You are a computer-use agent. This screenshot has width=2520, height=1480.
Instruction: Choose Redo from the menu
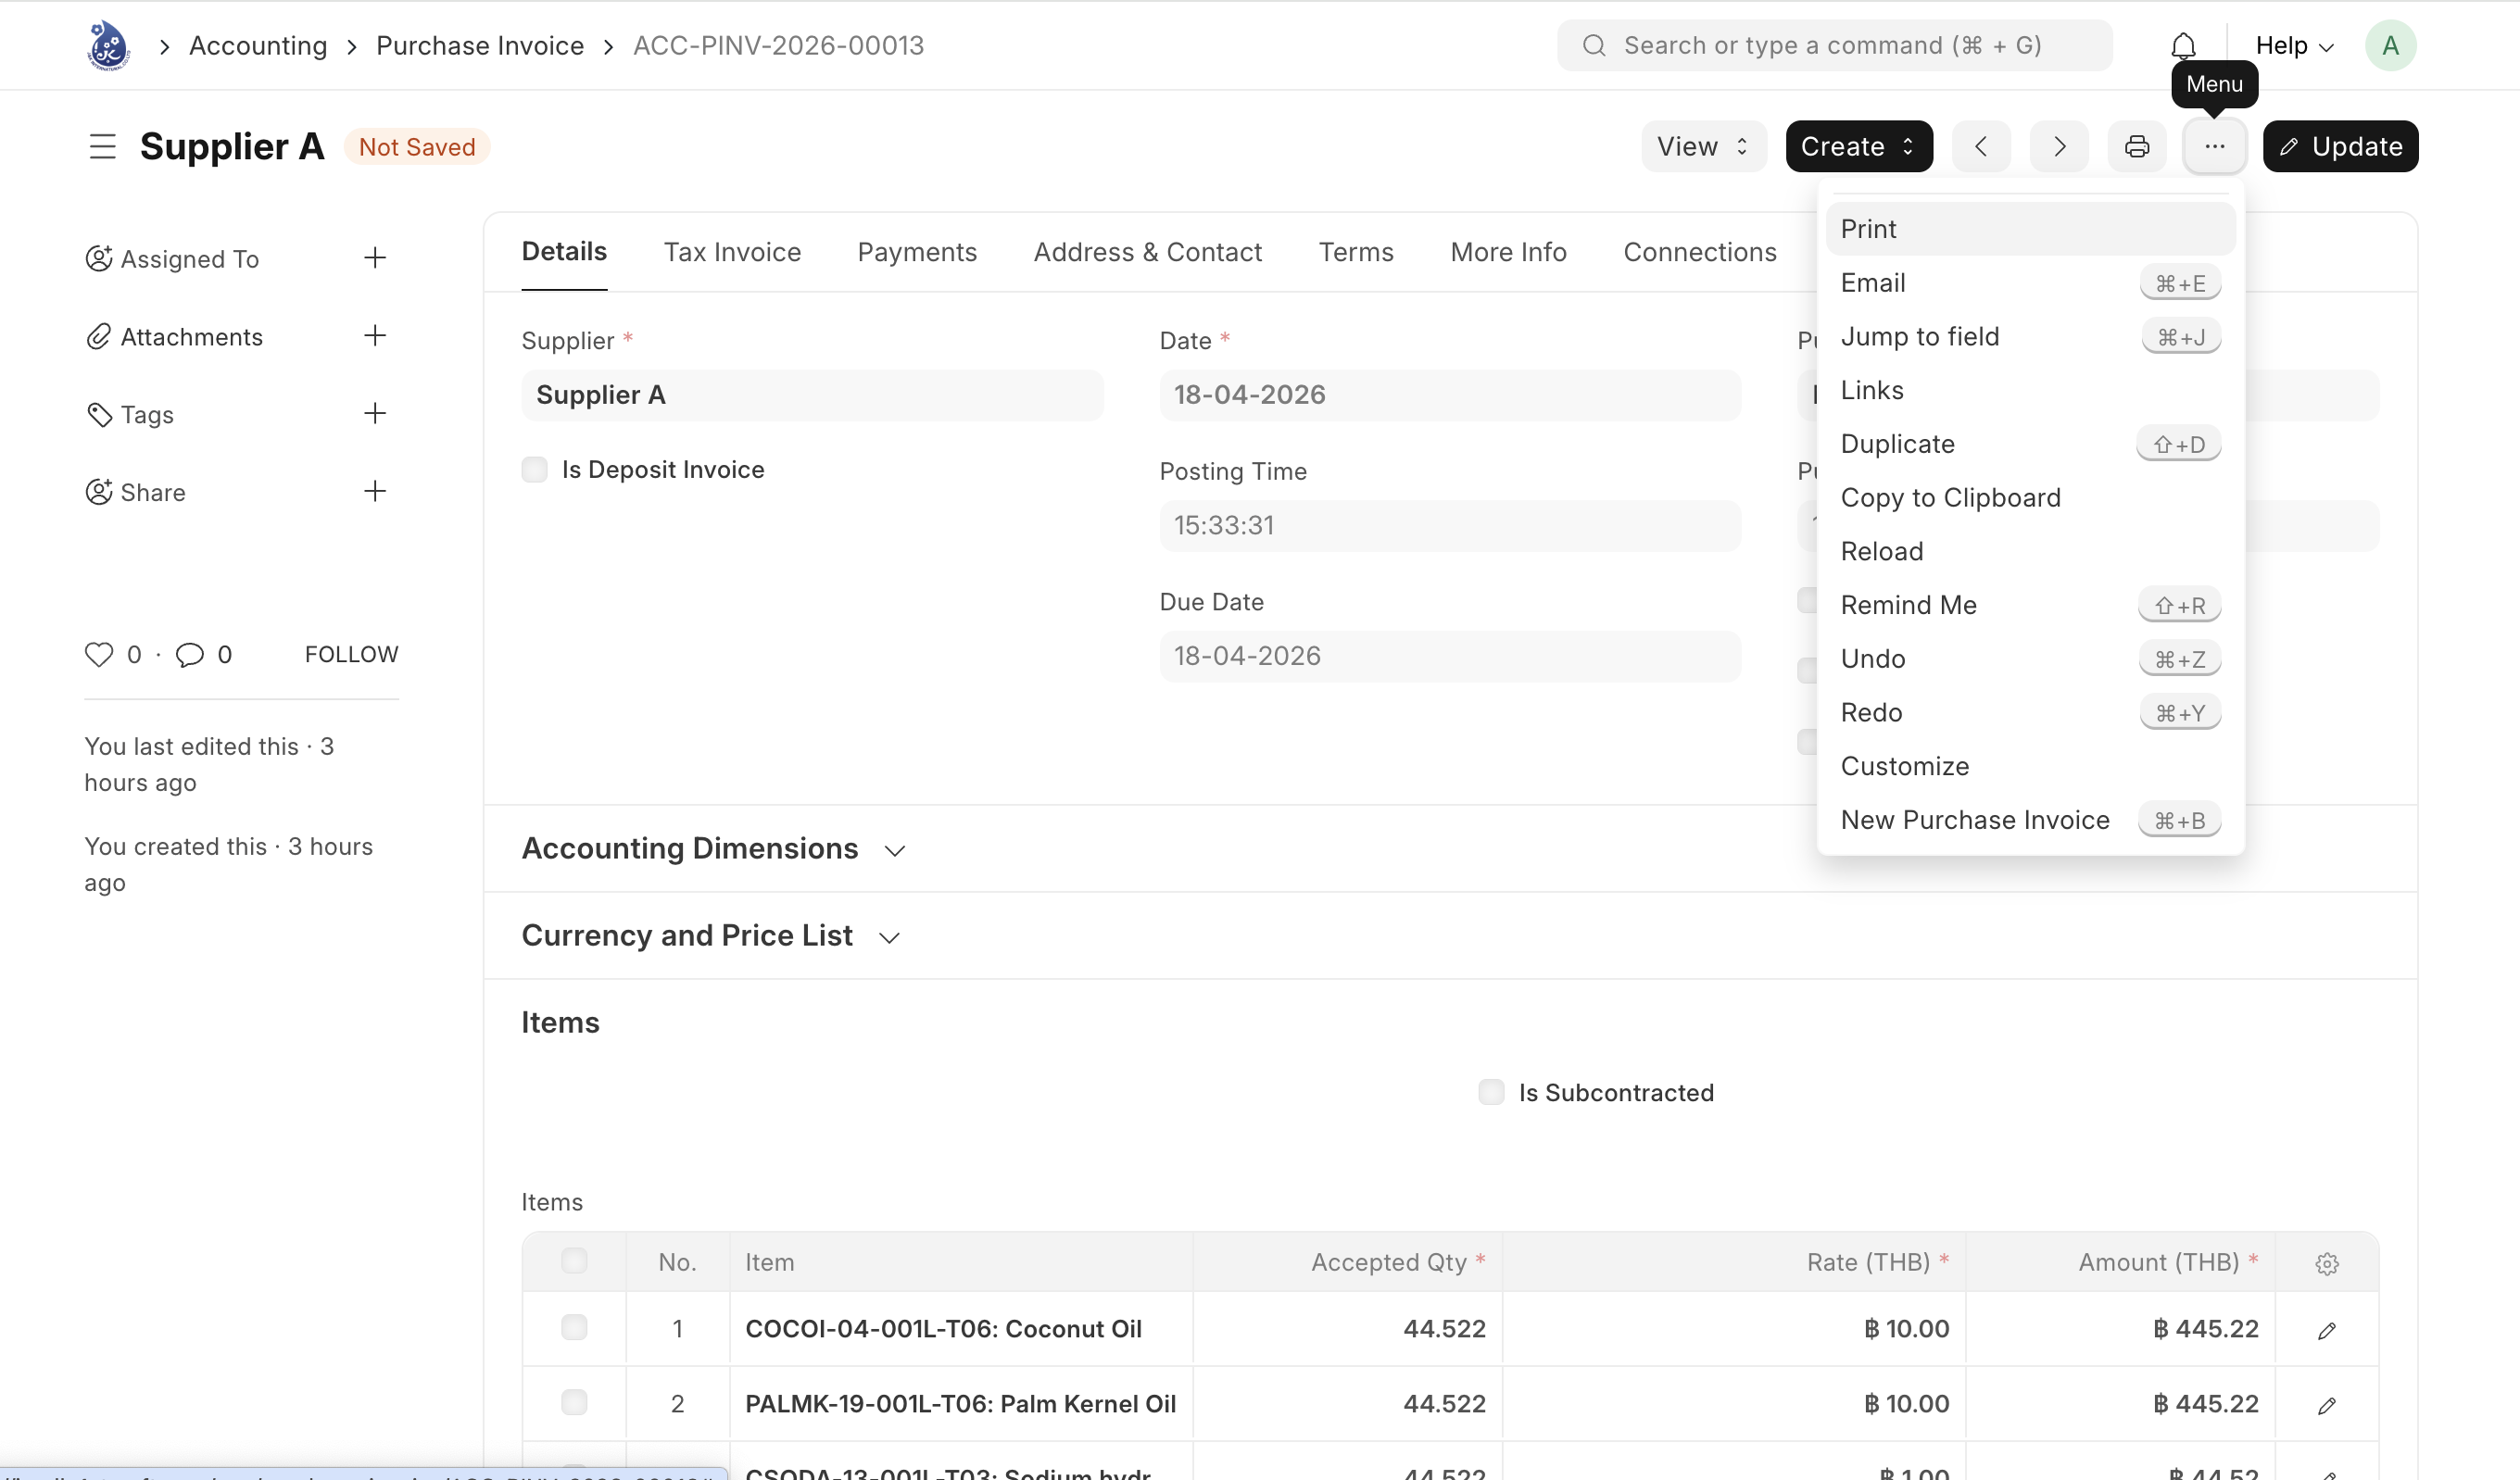click(x=2030, y=713)
